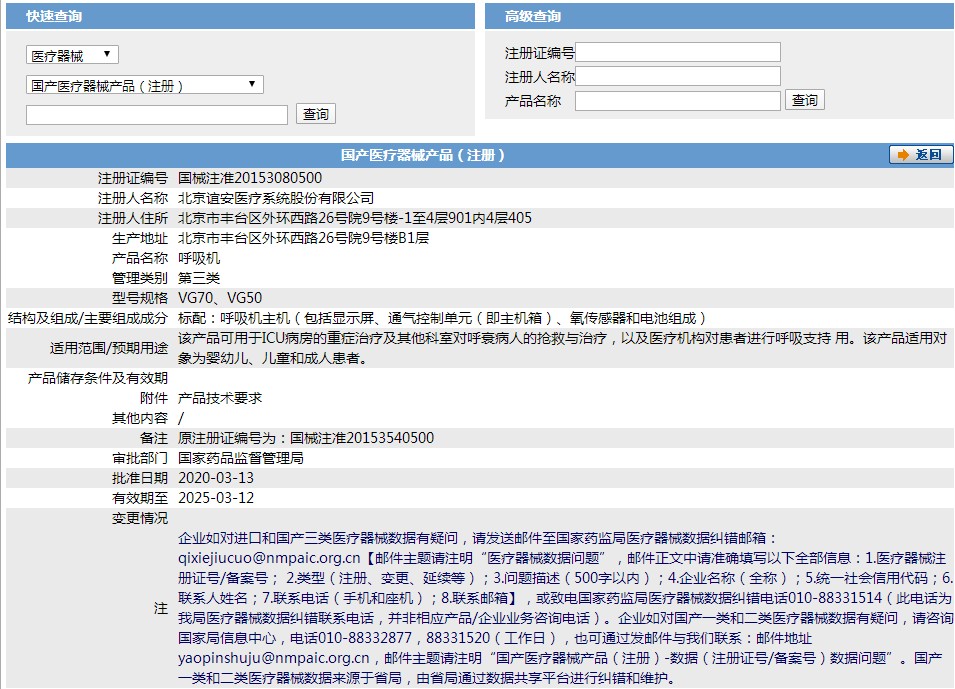955x689 pixels.
Task: Select expiry date 2025-03-12
Action: pyautogui.click(x=216, y=498)
